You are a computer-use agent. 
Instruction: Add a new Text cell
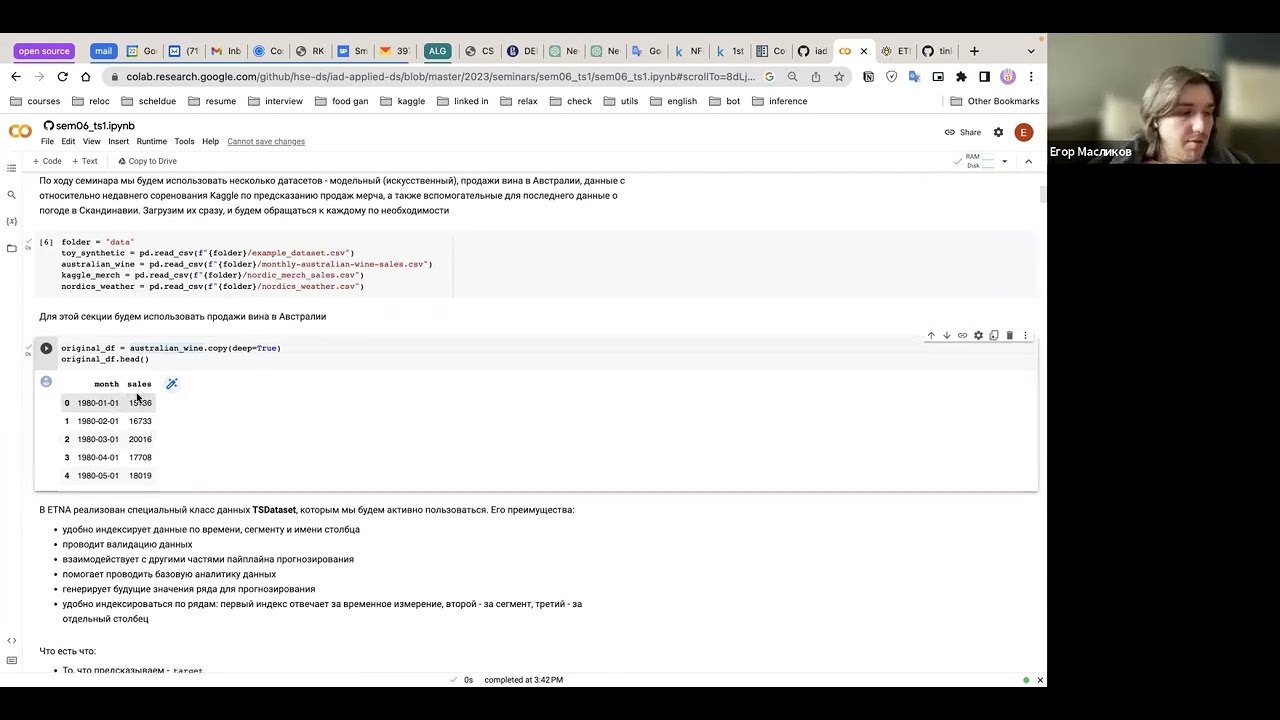coord(85,161)
